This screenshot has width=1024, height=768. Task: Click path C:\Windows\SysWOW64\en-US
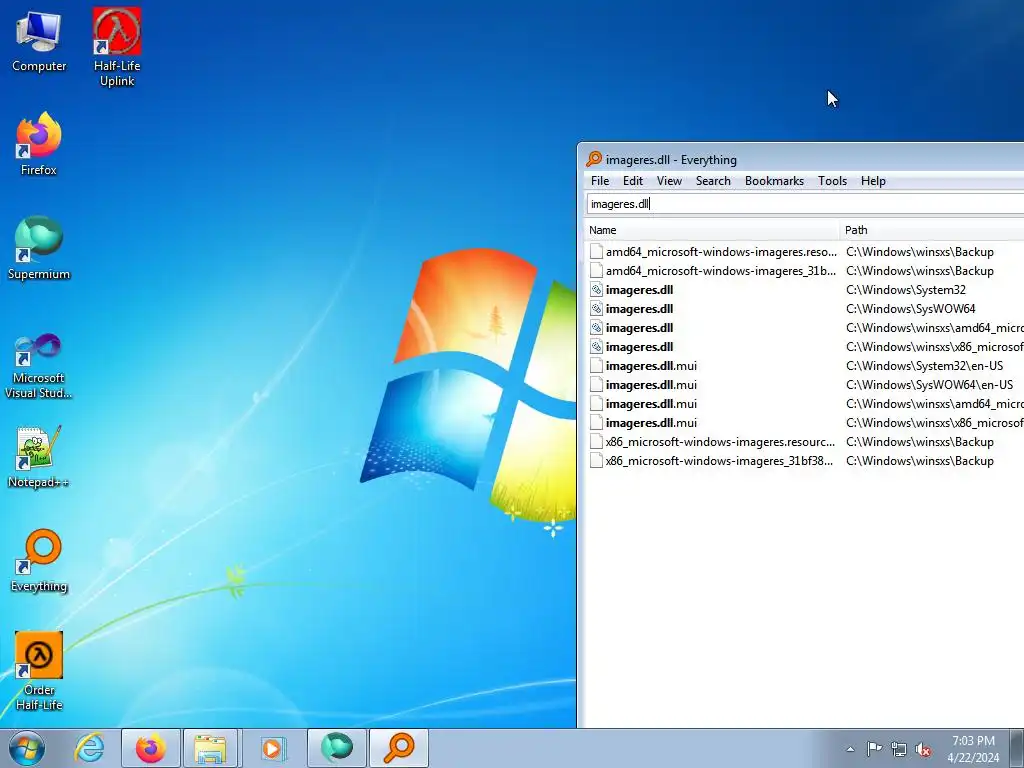click(x=929, y=385)
